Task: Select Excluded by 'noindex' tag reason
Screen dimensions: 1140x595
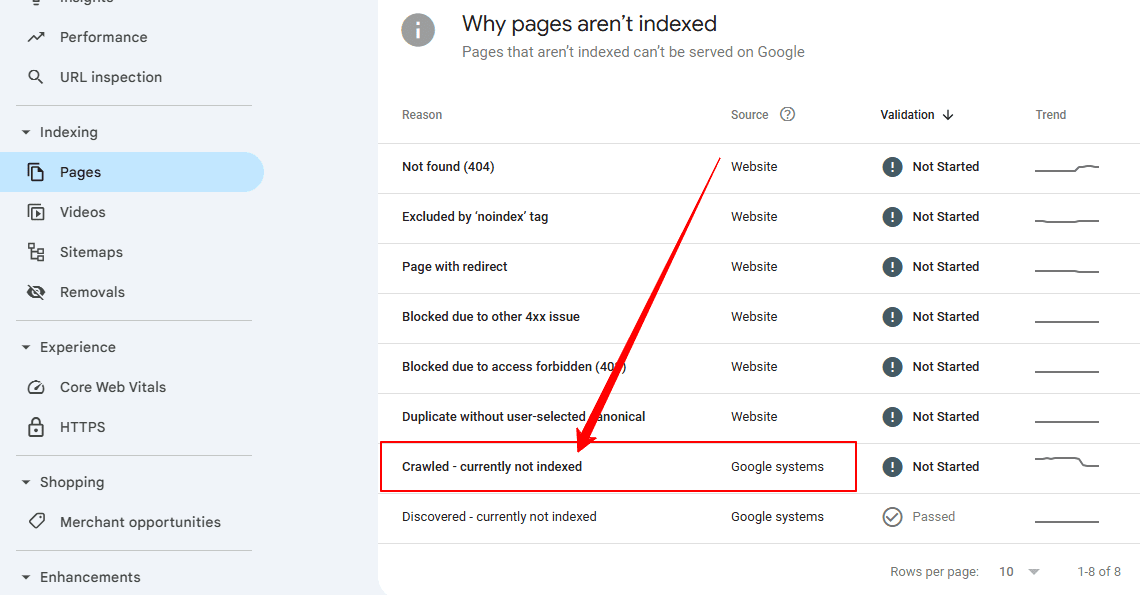Action: coord(475,217)
